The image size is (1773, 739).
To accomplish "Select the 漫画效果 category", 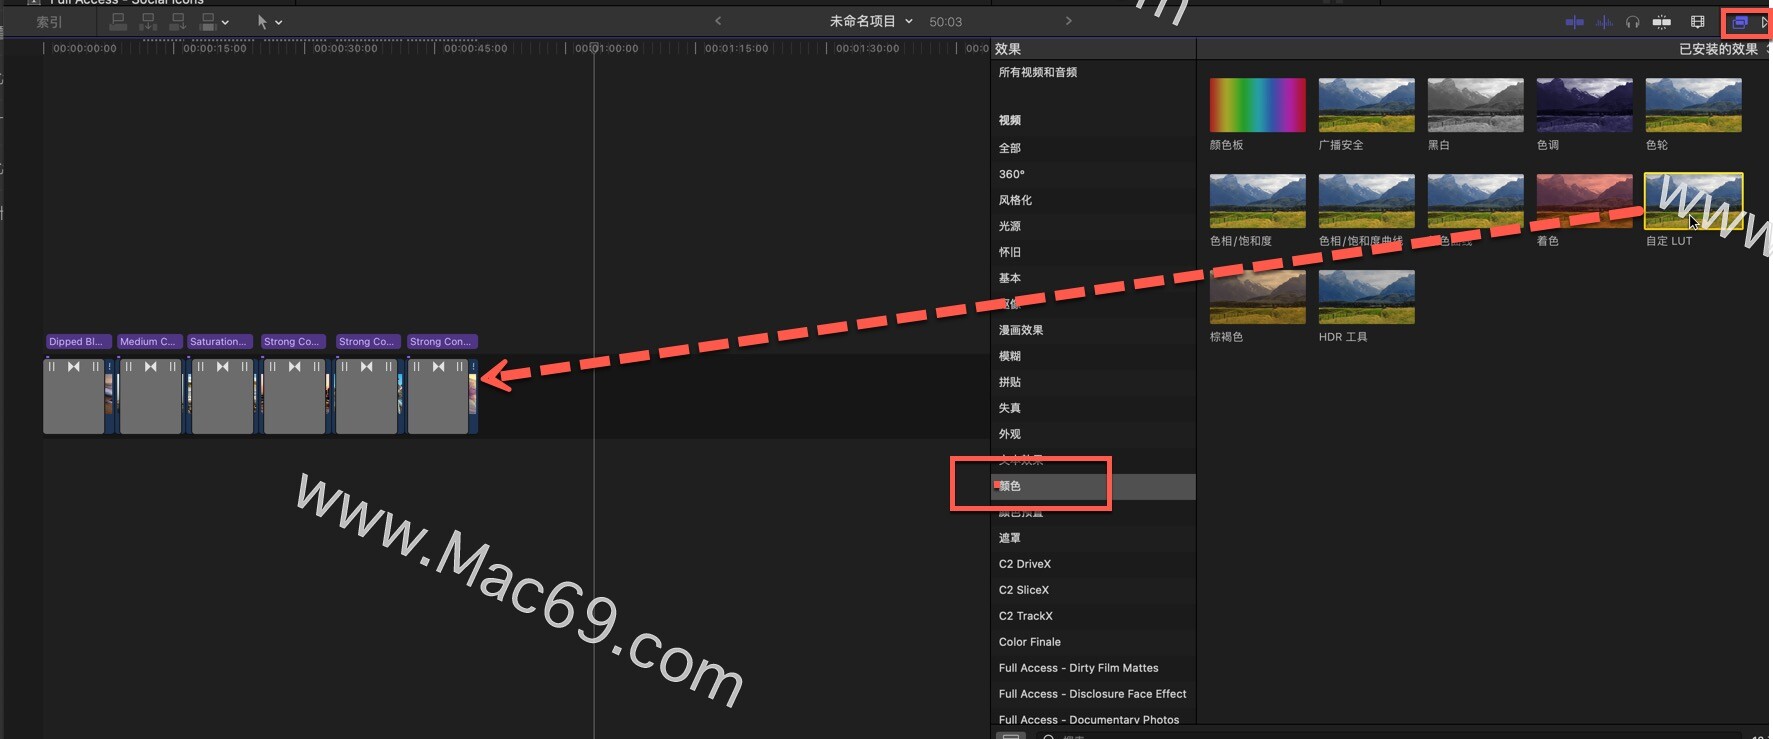I will [x=1093, y=330].
